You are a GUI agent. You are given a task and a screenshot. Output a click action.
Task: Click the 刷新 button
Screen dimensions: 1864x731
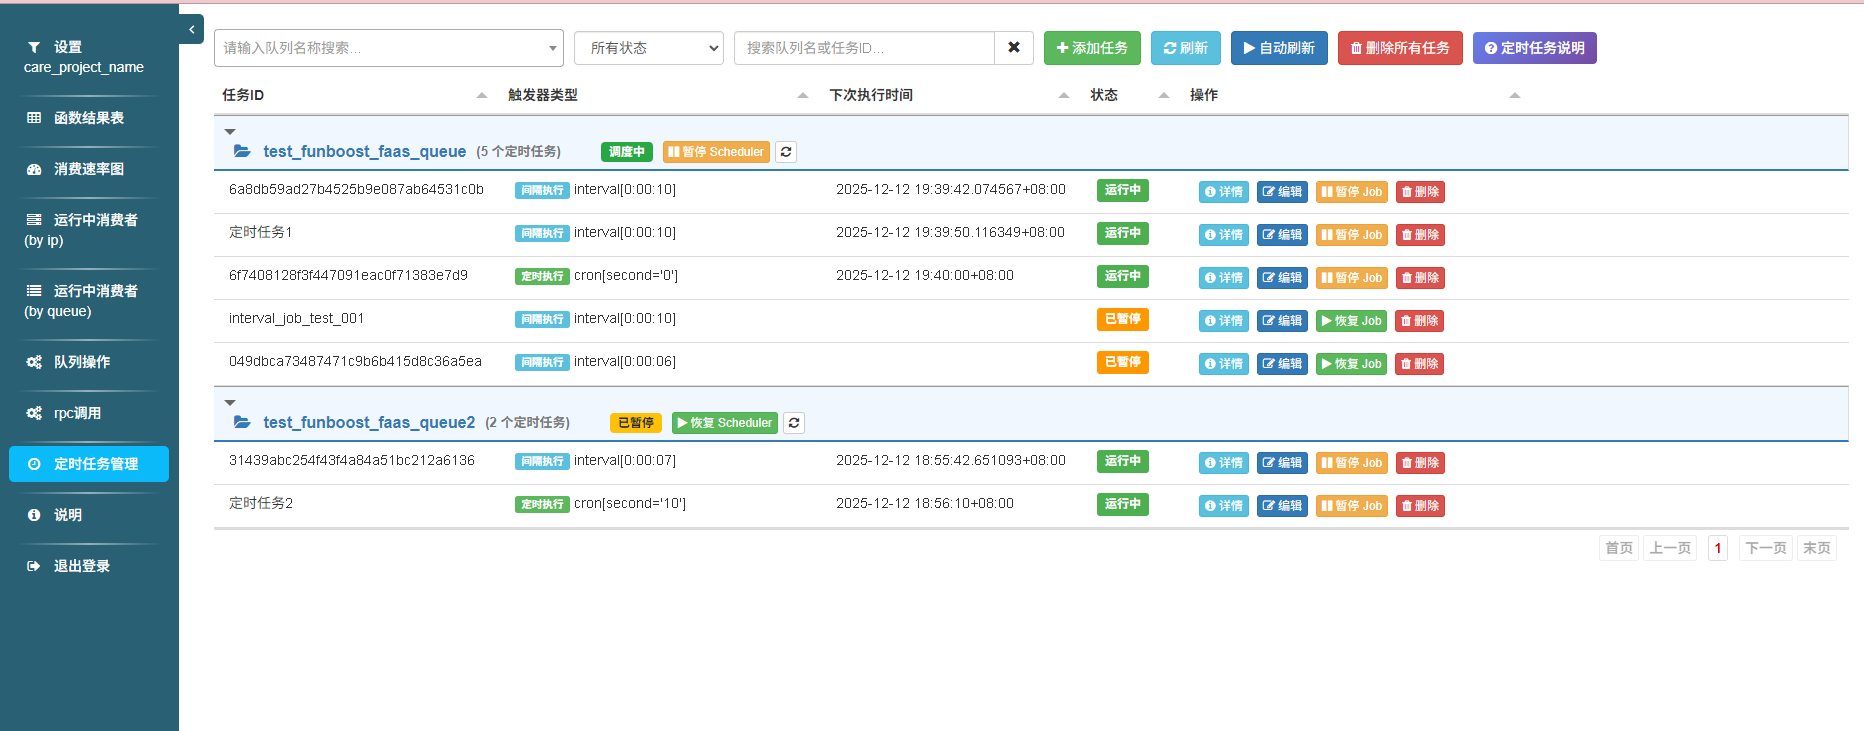[1186, 48]
